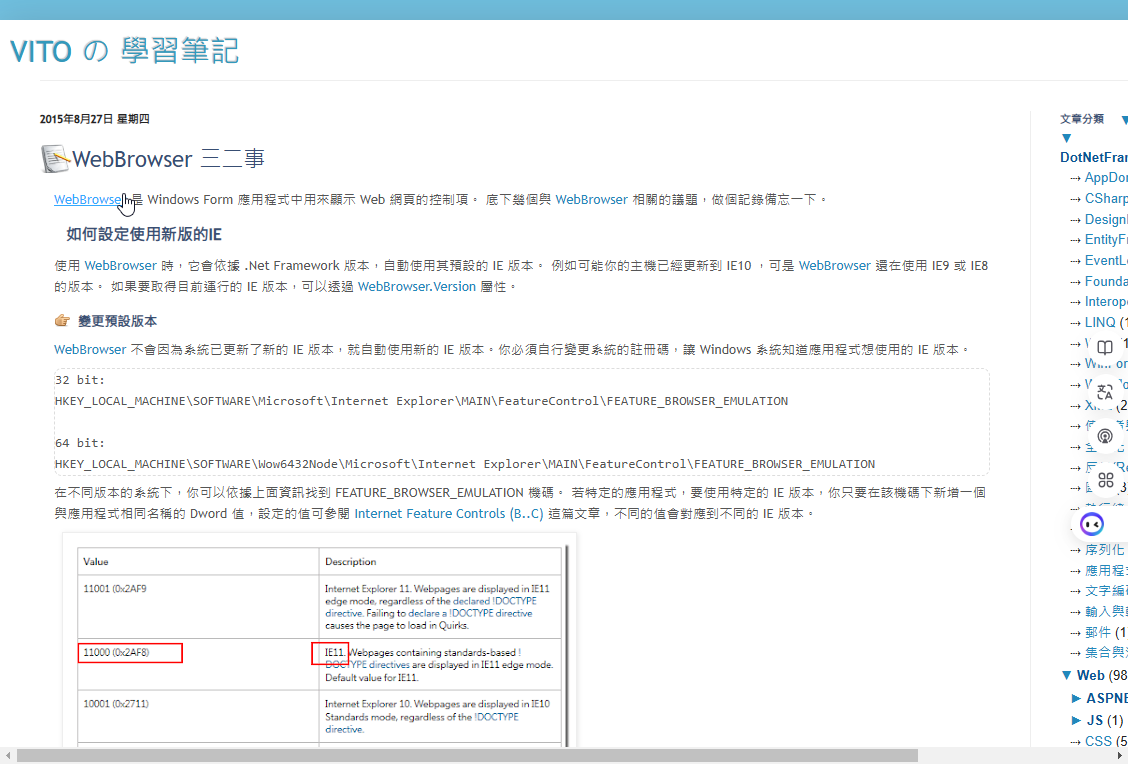This screenshot has width=1128, height=764.
Task: Collapse the DotNetFramework category triangle
Action: tap(1067, 138)
